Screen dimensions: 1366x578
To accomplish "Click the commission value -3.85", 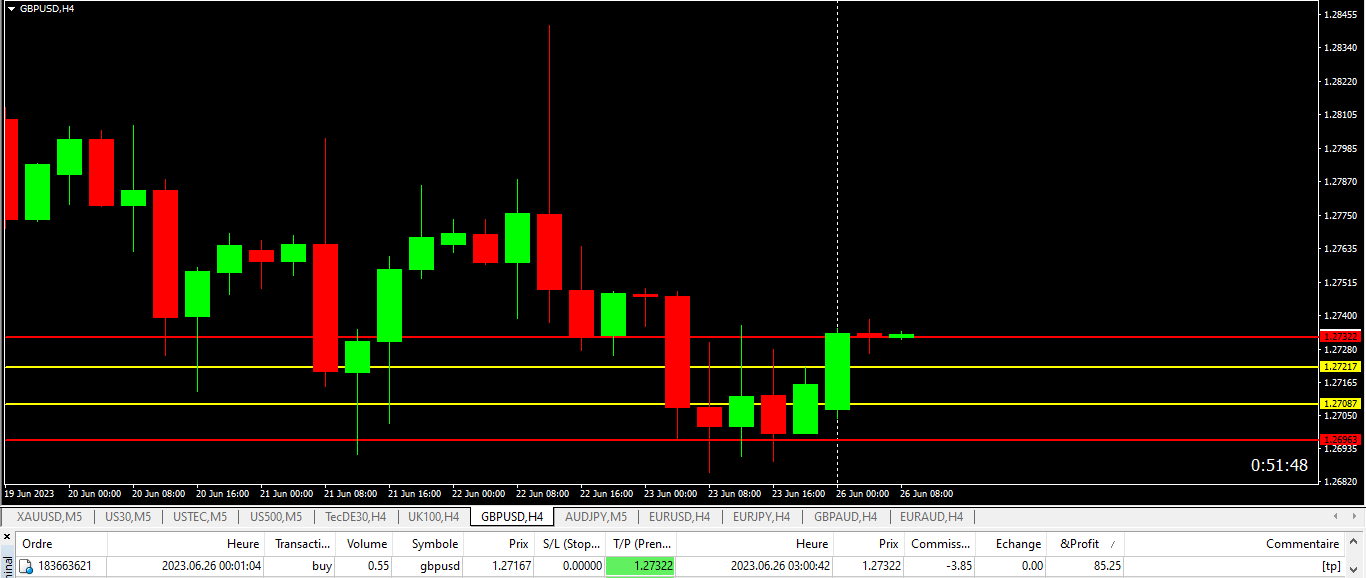I will 957,566.
